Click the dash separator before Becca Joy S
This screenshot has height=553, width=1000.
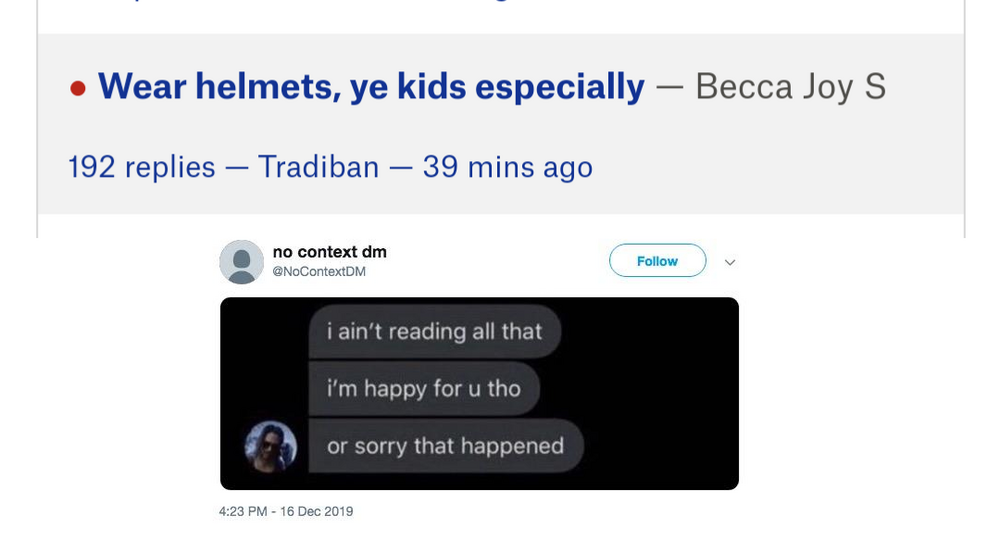pos(670,87)
